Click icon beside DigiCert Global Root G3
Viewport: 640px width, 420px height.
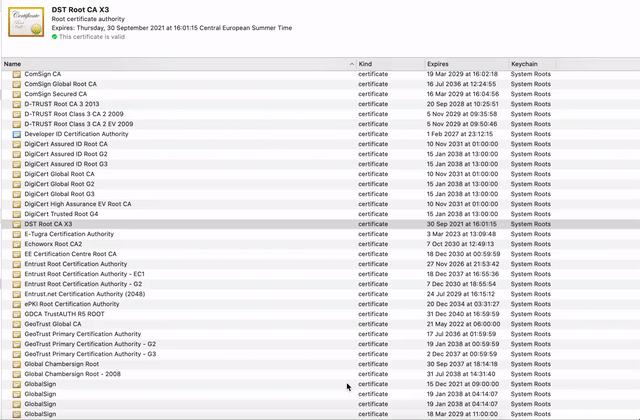click(16, 194)
